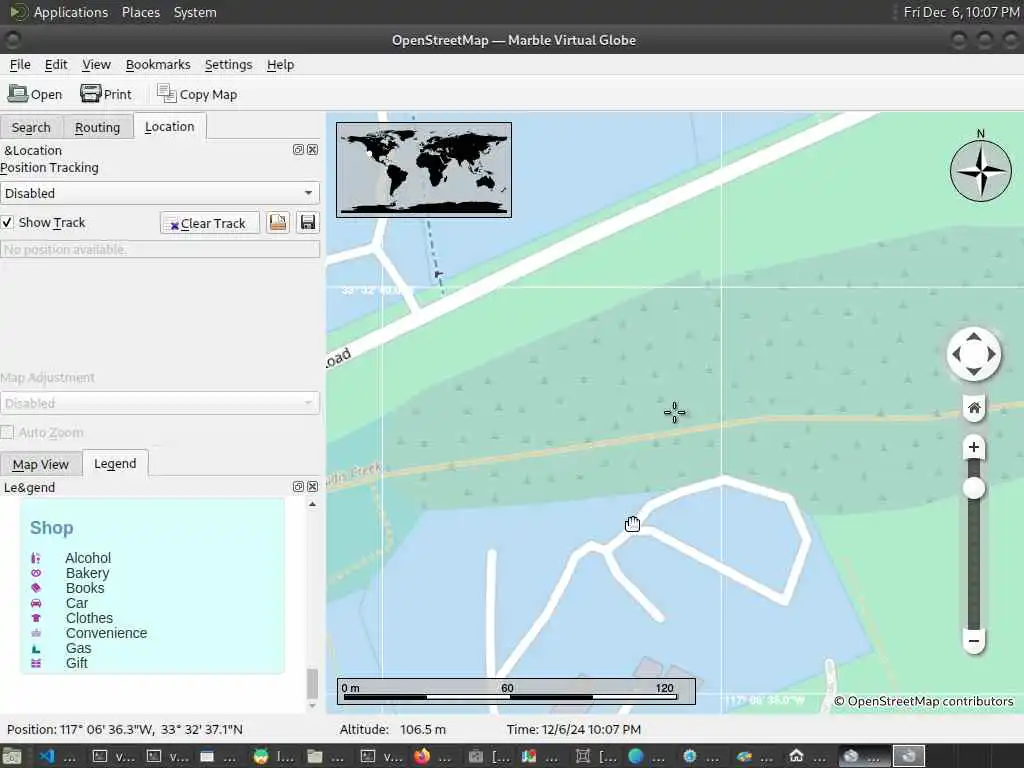
Task: Click the Position coordinates in status bar
Action: pyautogui.click(x=125, y=729)
